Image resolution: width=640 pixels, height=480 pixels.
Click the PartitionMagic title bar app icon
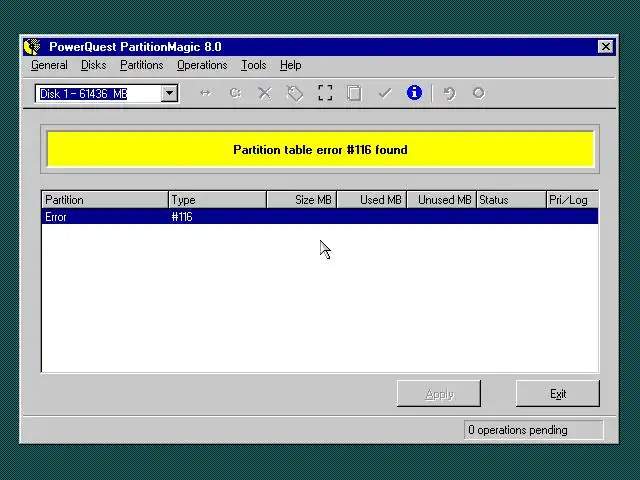point(32,47)
